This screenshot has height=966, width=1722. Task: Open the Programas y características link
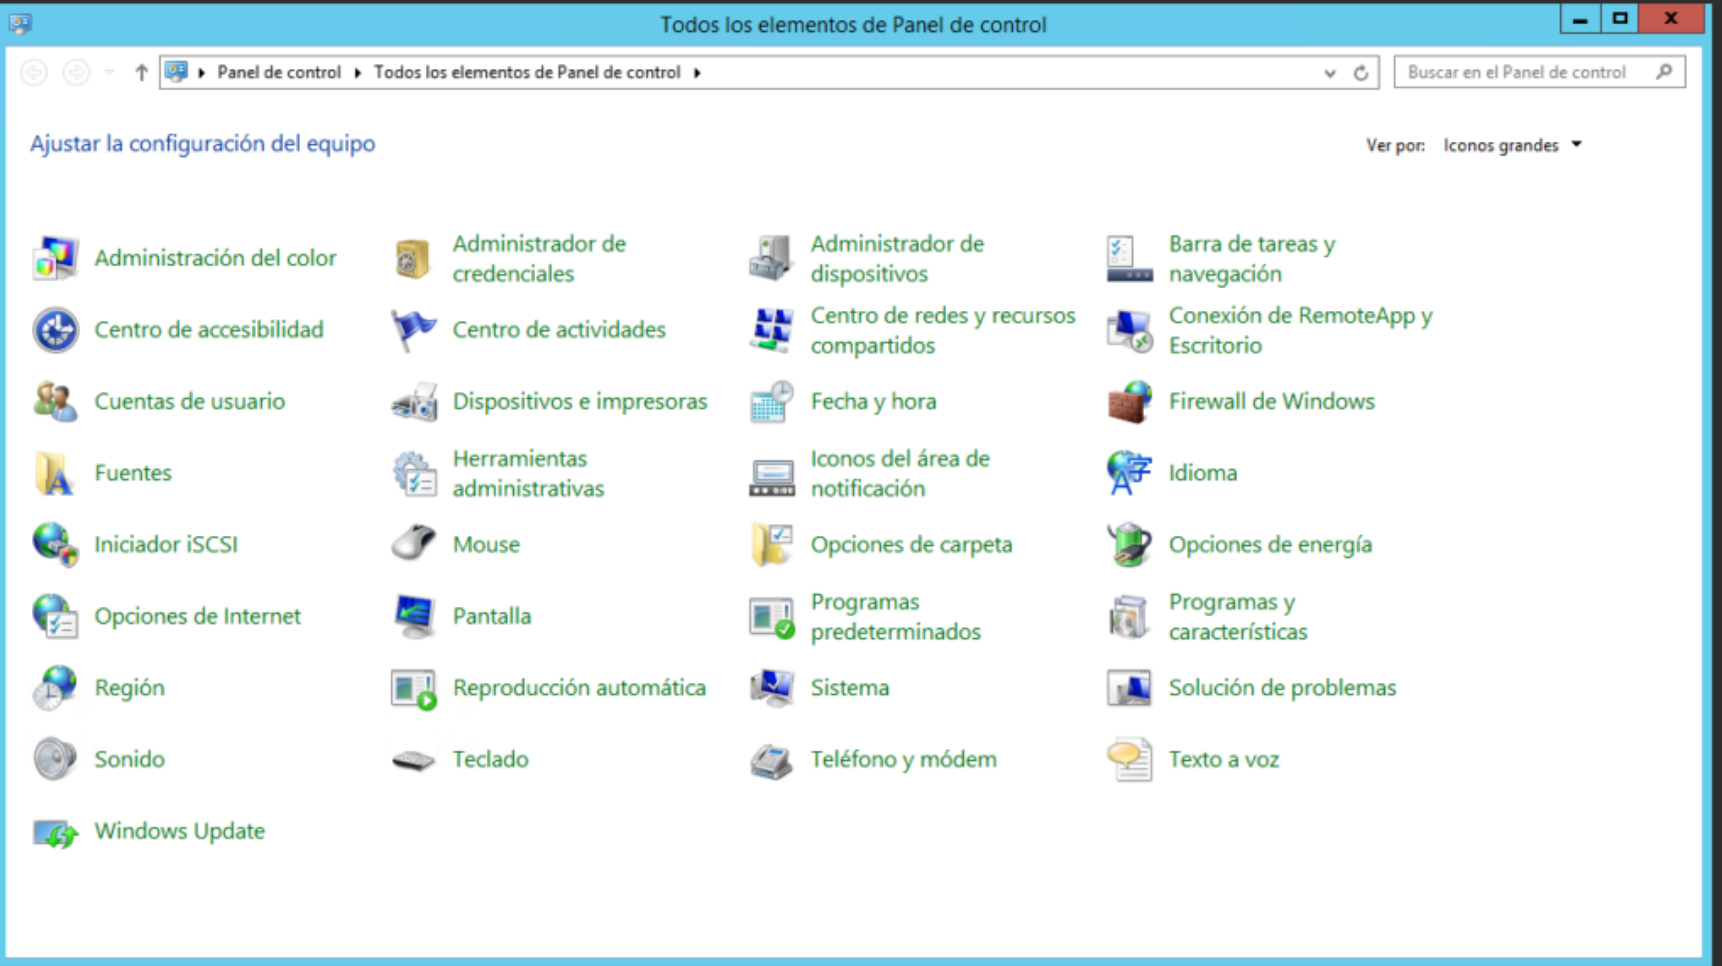point(1238,617)
